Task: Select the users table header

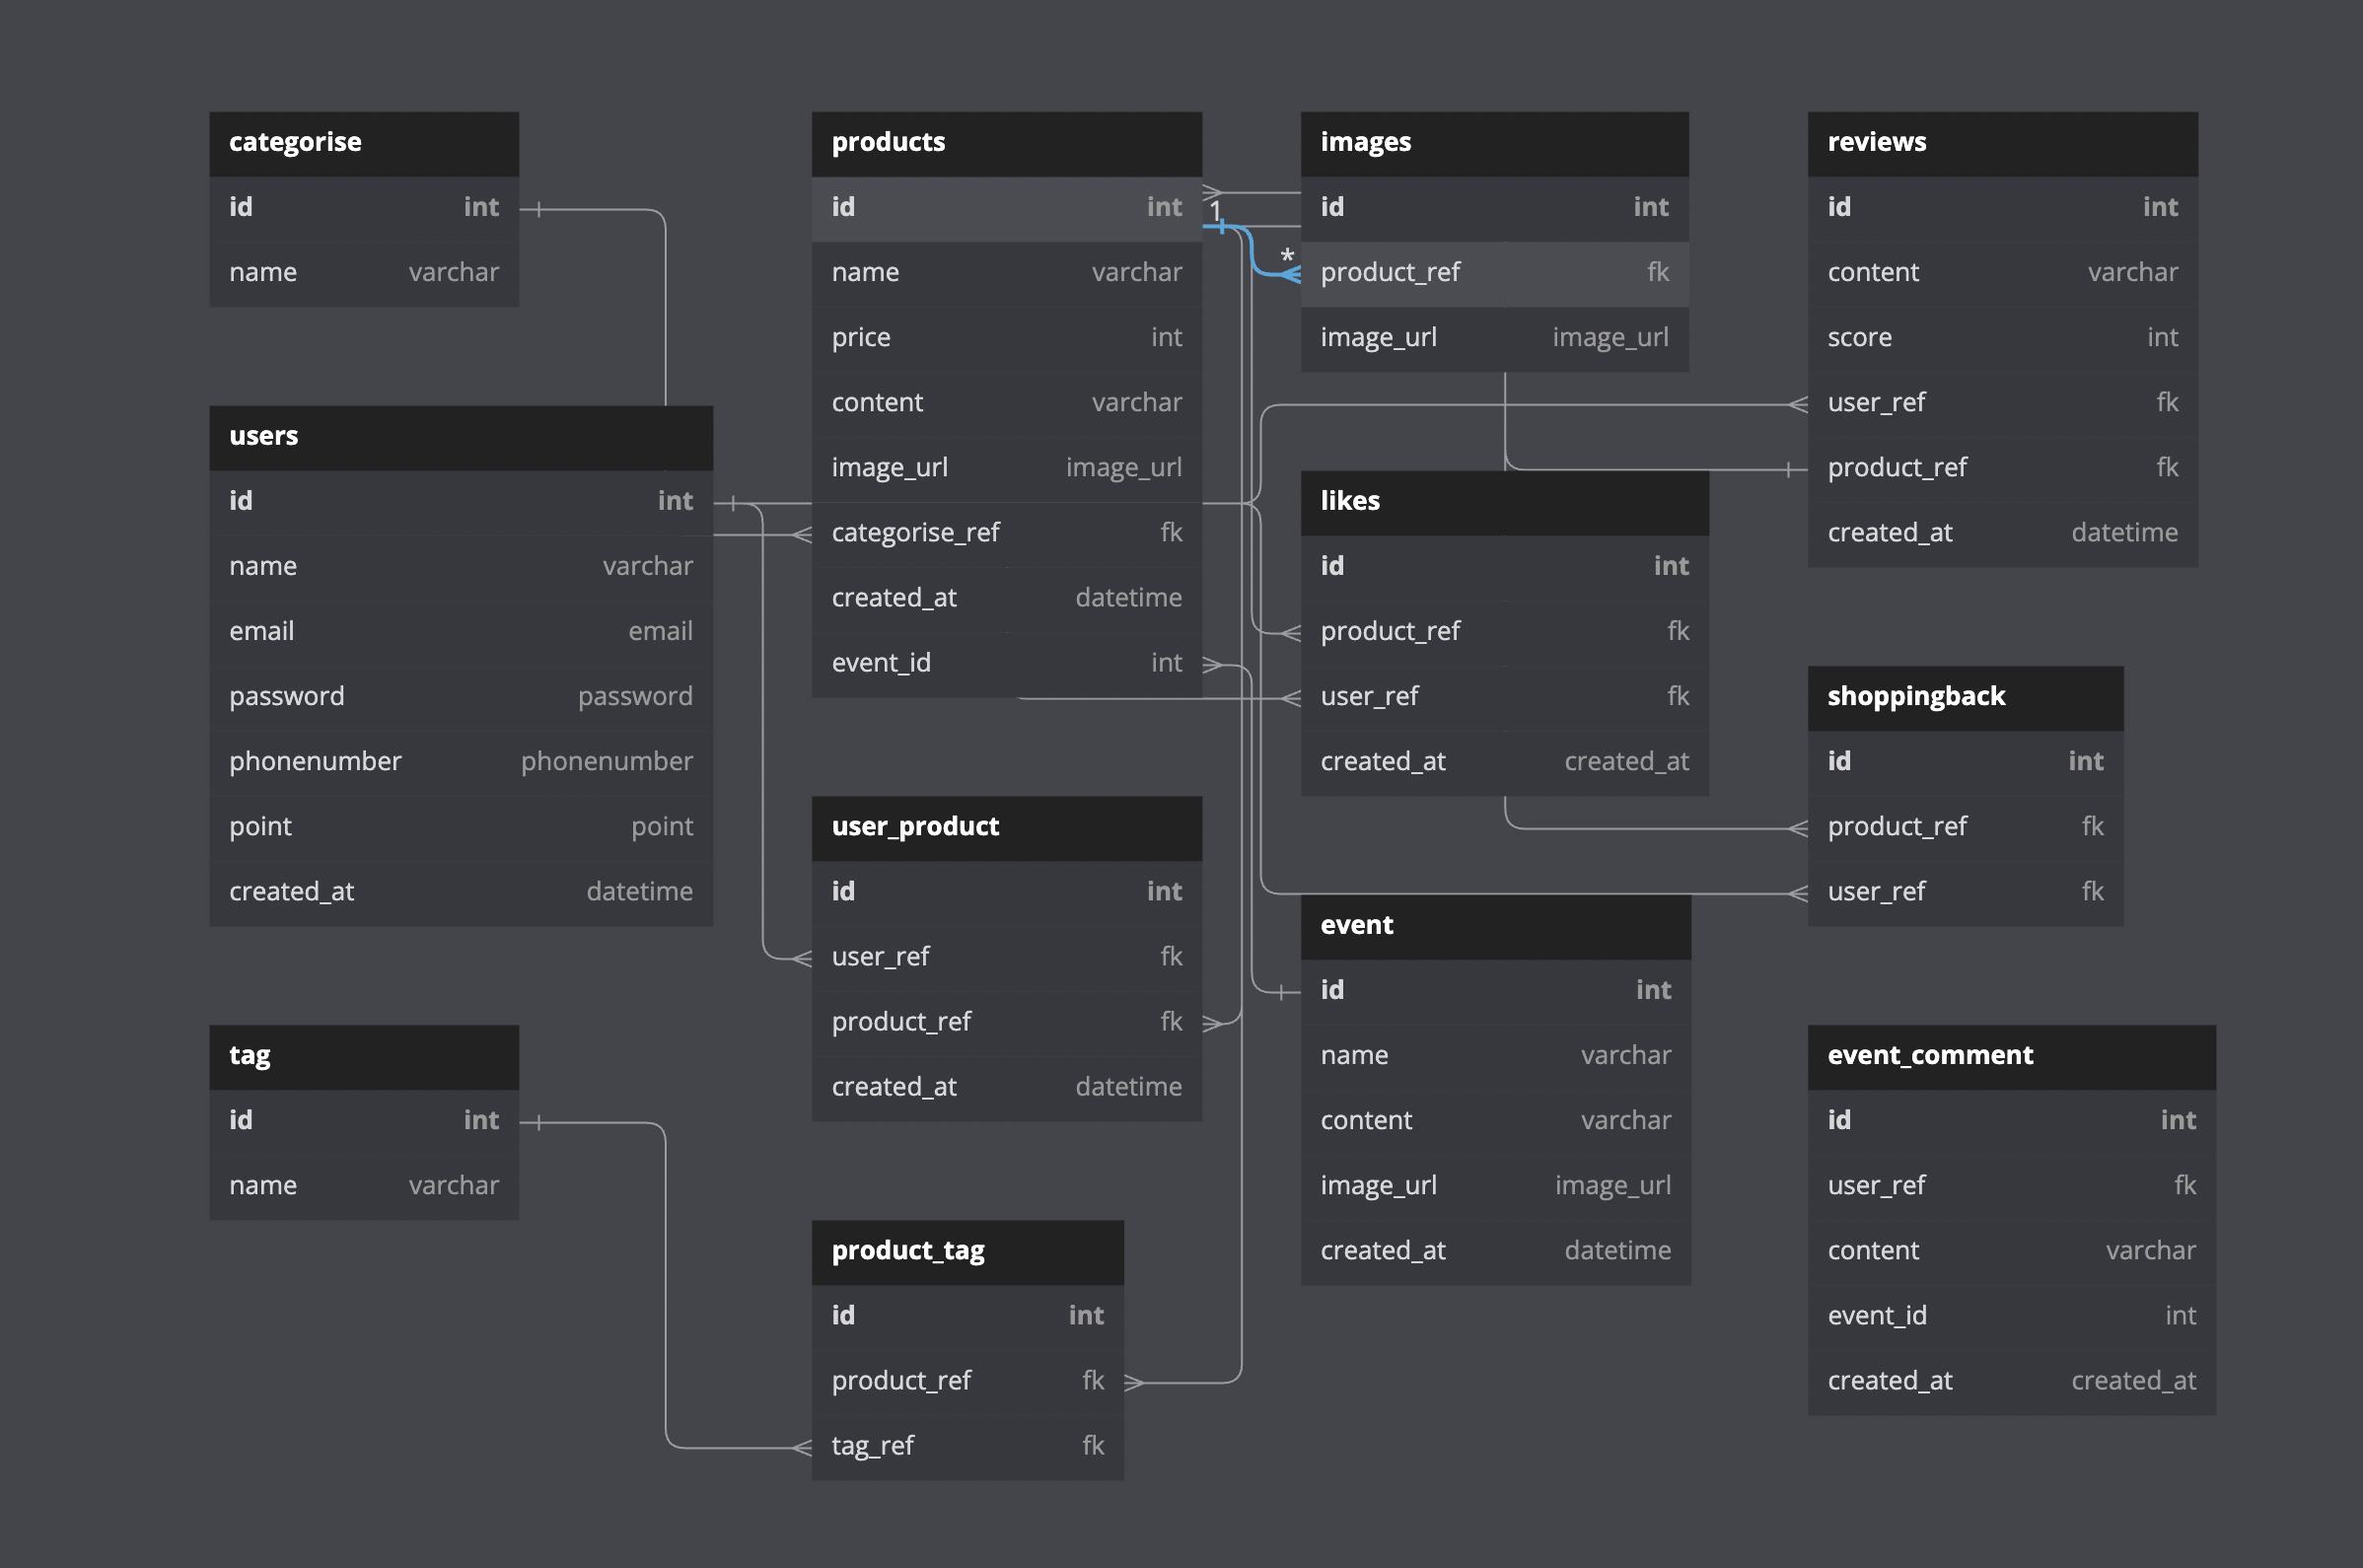Action: click(x=460, y=436)
